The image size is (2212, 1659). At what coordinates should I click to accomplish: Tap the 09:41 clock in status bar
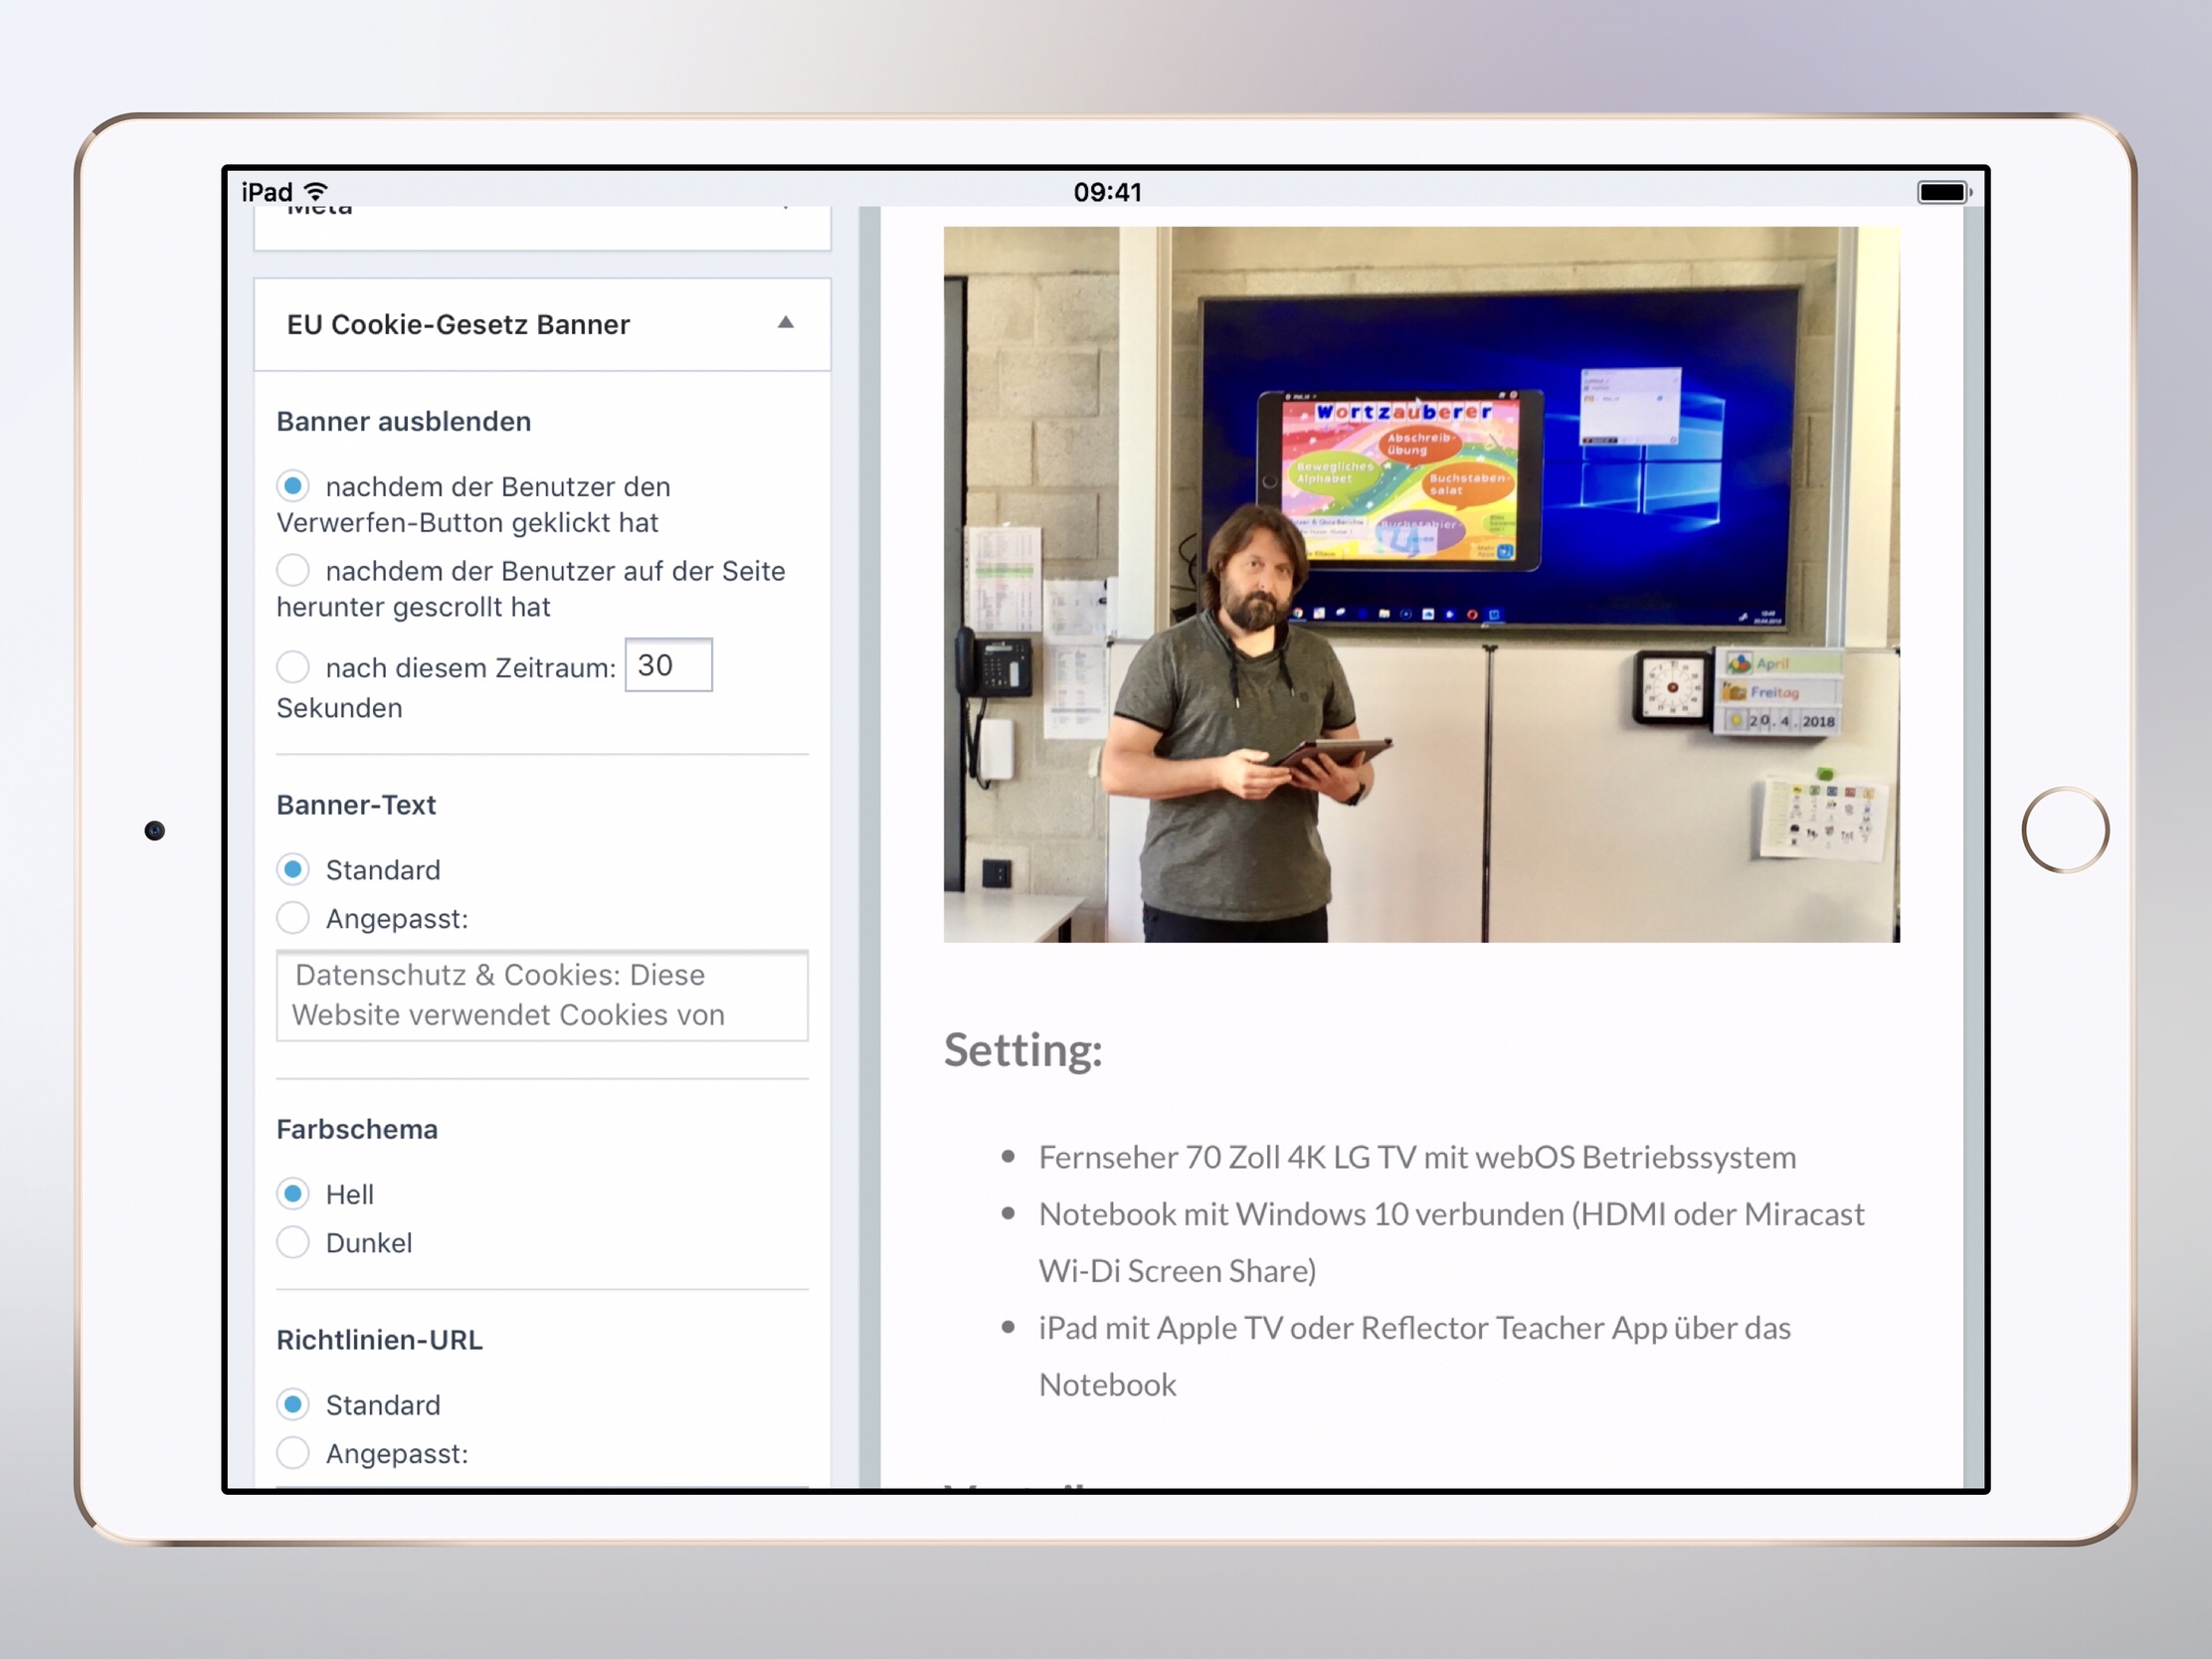(x=1107, y=192)
